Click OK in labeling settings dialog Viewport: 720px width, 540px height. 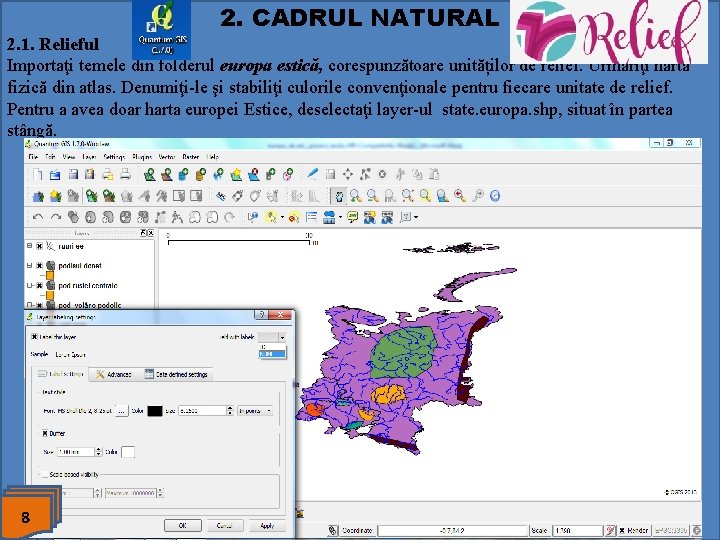tap(182, 525)
